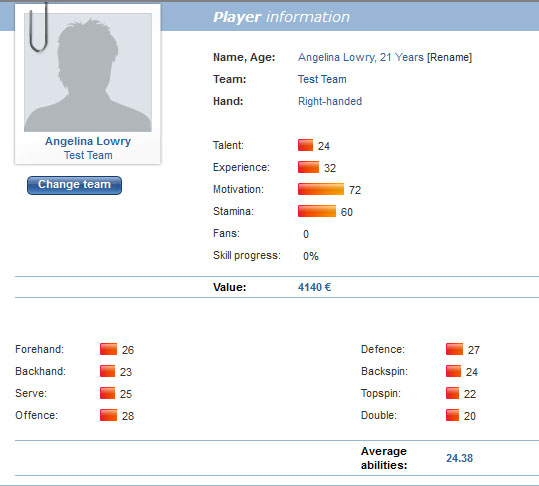Click the Double skill bar
The width and height of the screenshot is (539, 486).
[x=452, y=415]
